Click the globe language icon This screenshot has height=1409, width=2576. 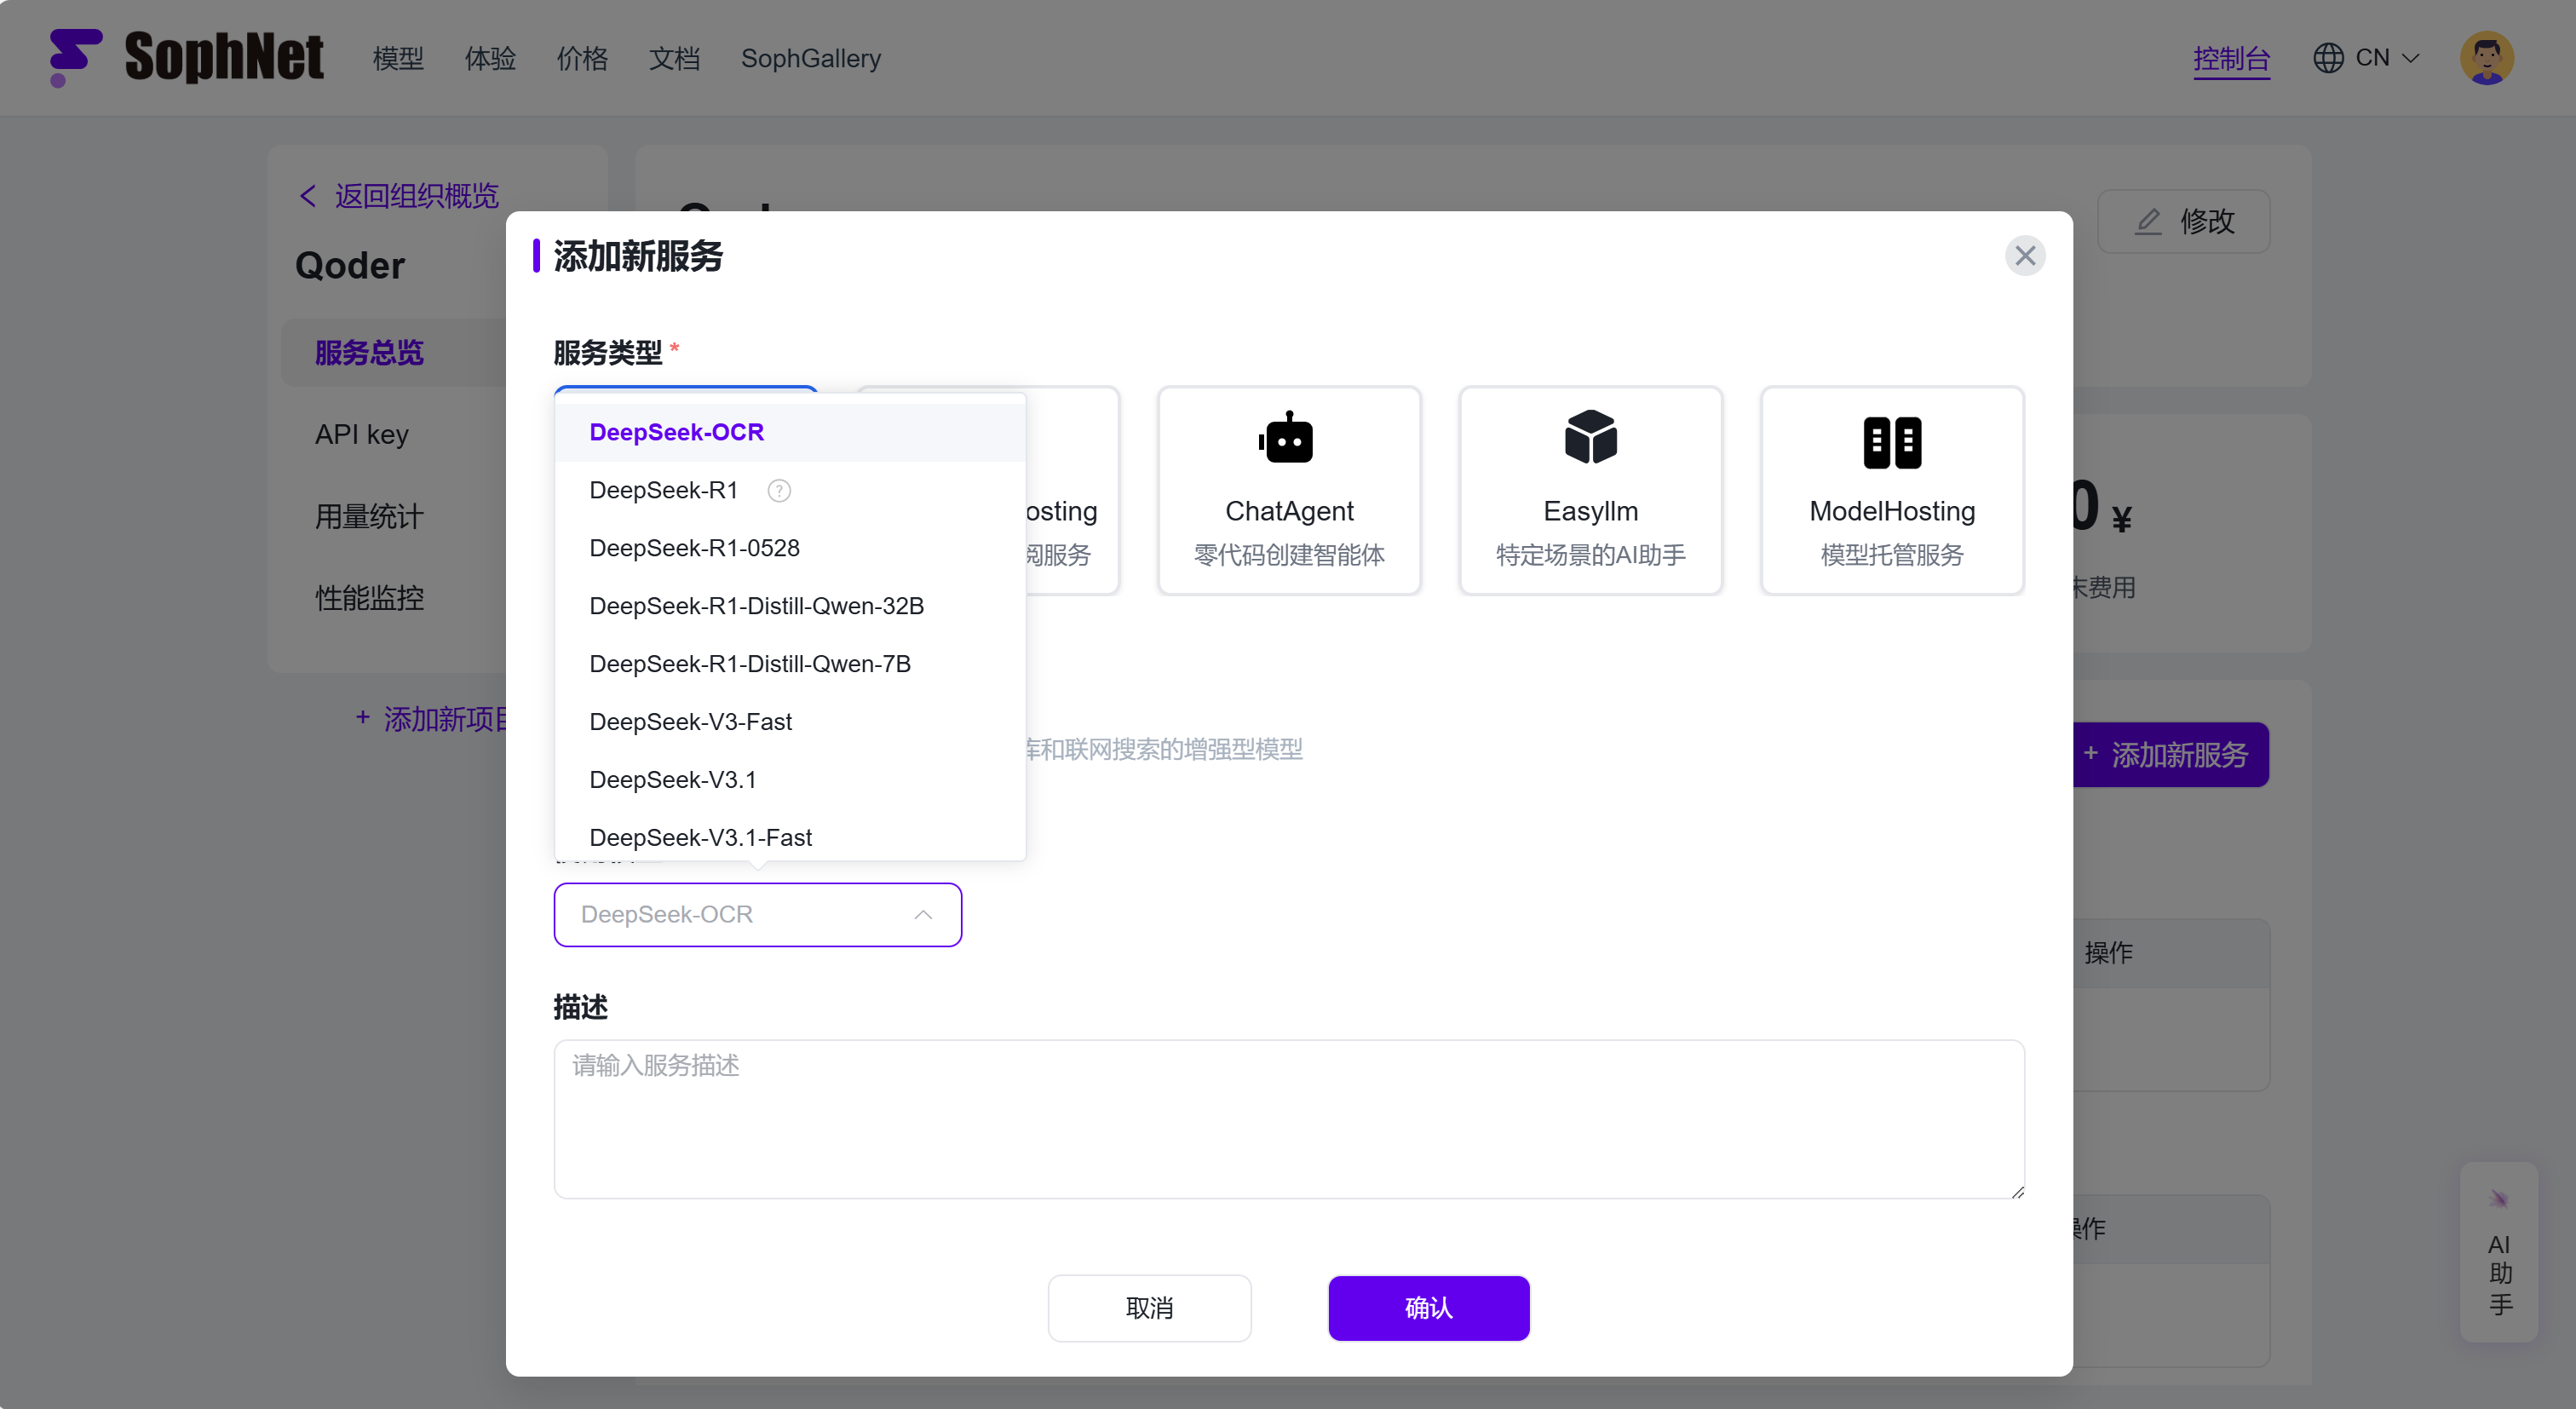tap(2328, 58)
